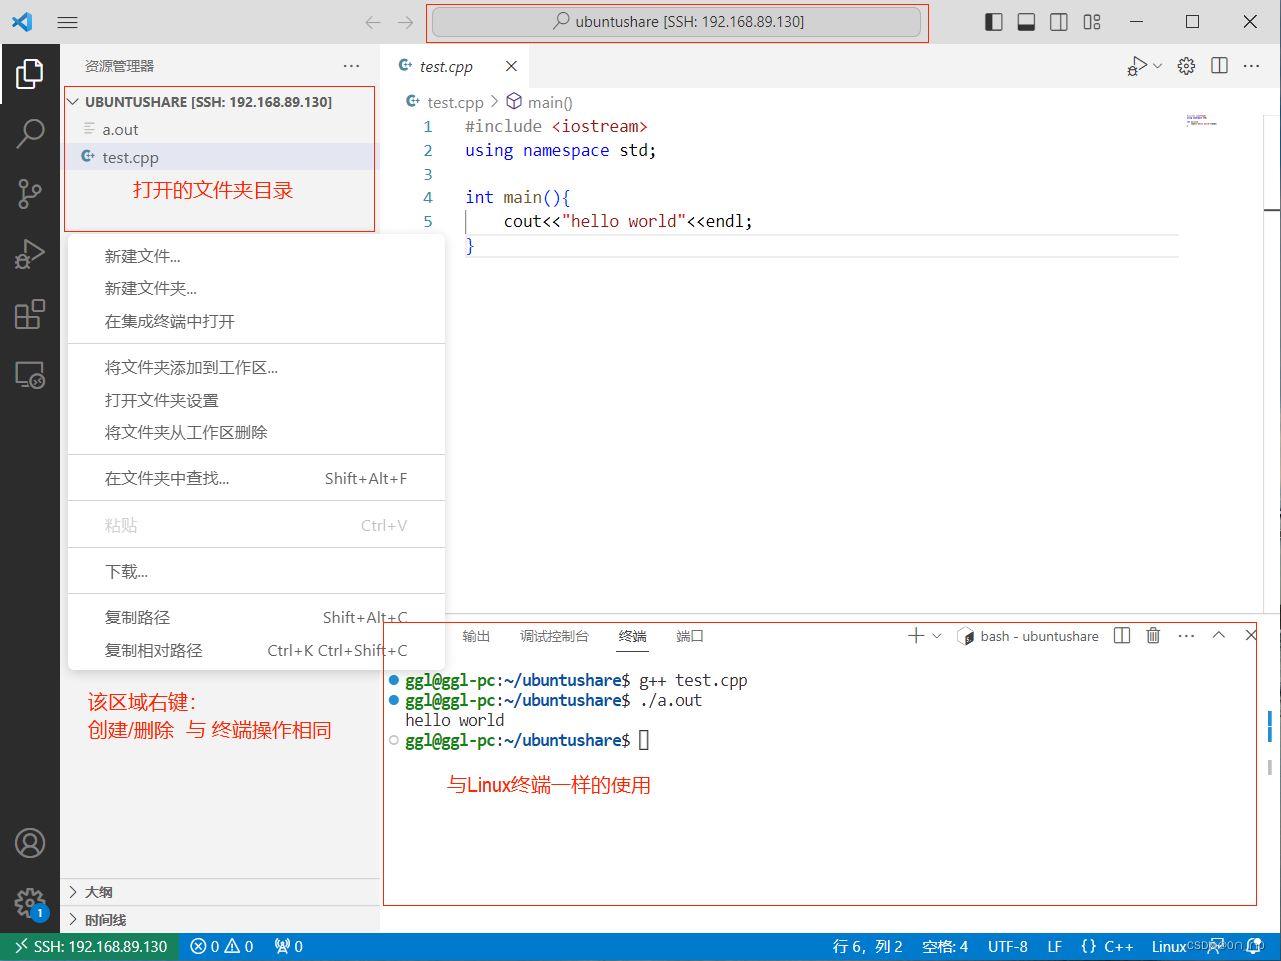The height and width of the screenshot is (961, 1281).
Task: Expand the 时间线 timeline section
Action: tap(220, 920)
